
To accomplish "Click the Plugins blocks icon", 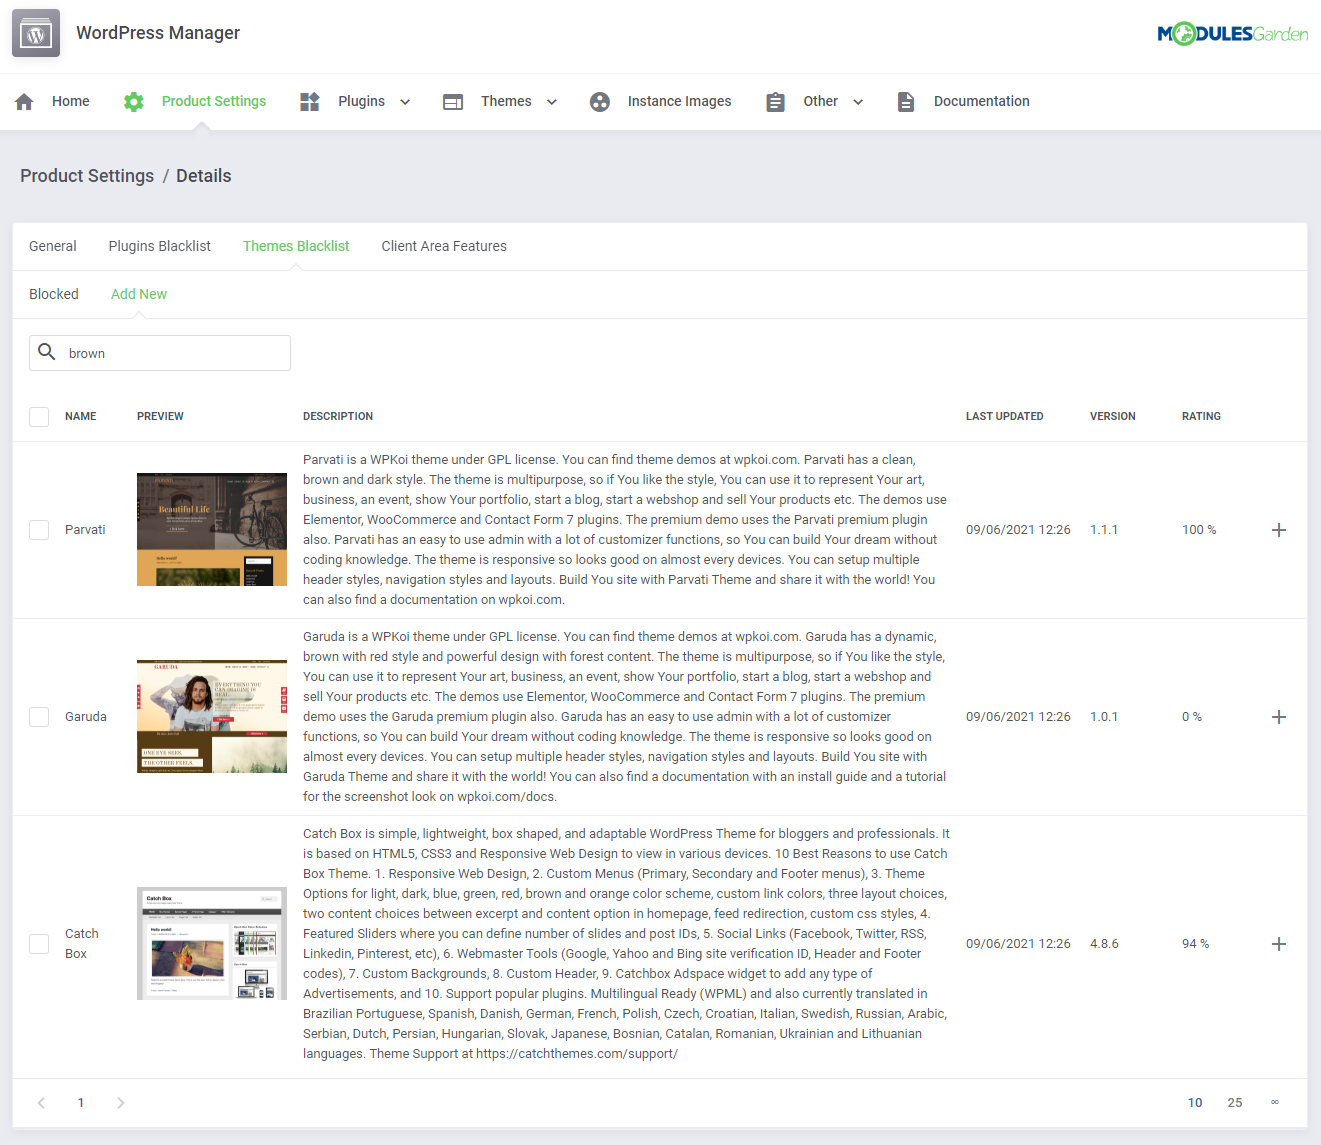I will tap(310, 102).
